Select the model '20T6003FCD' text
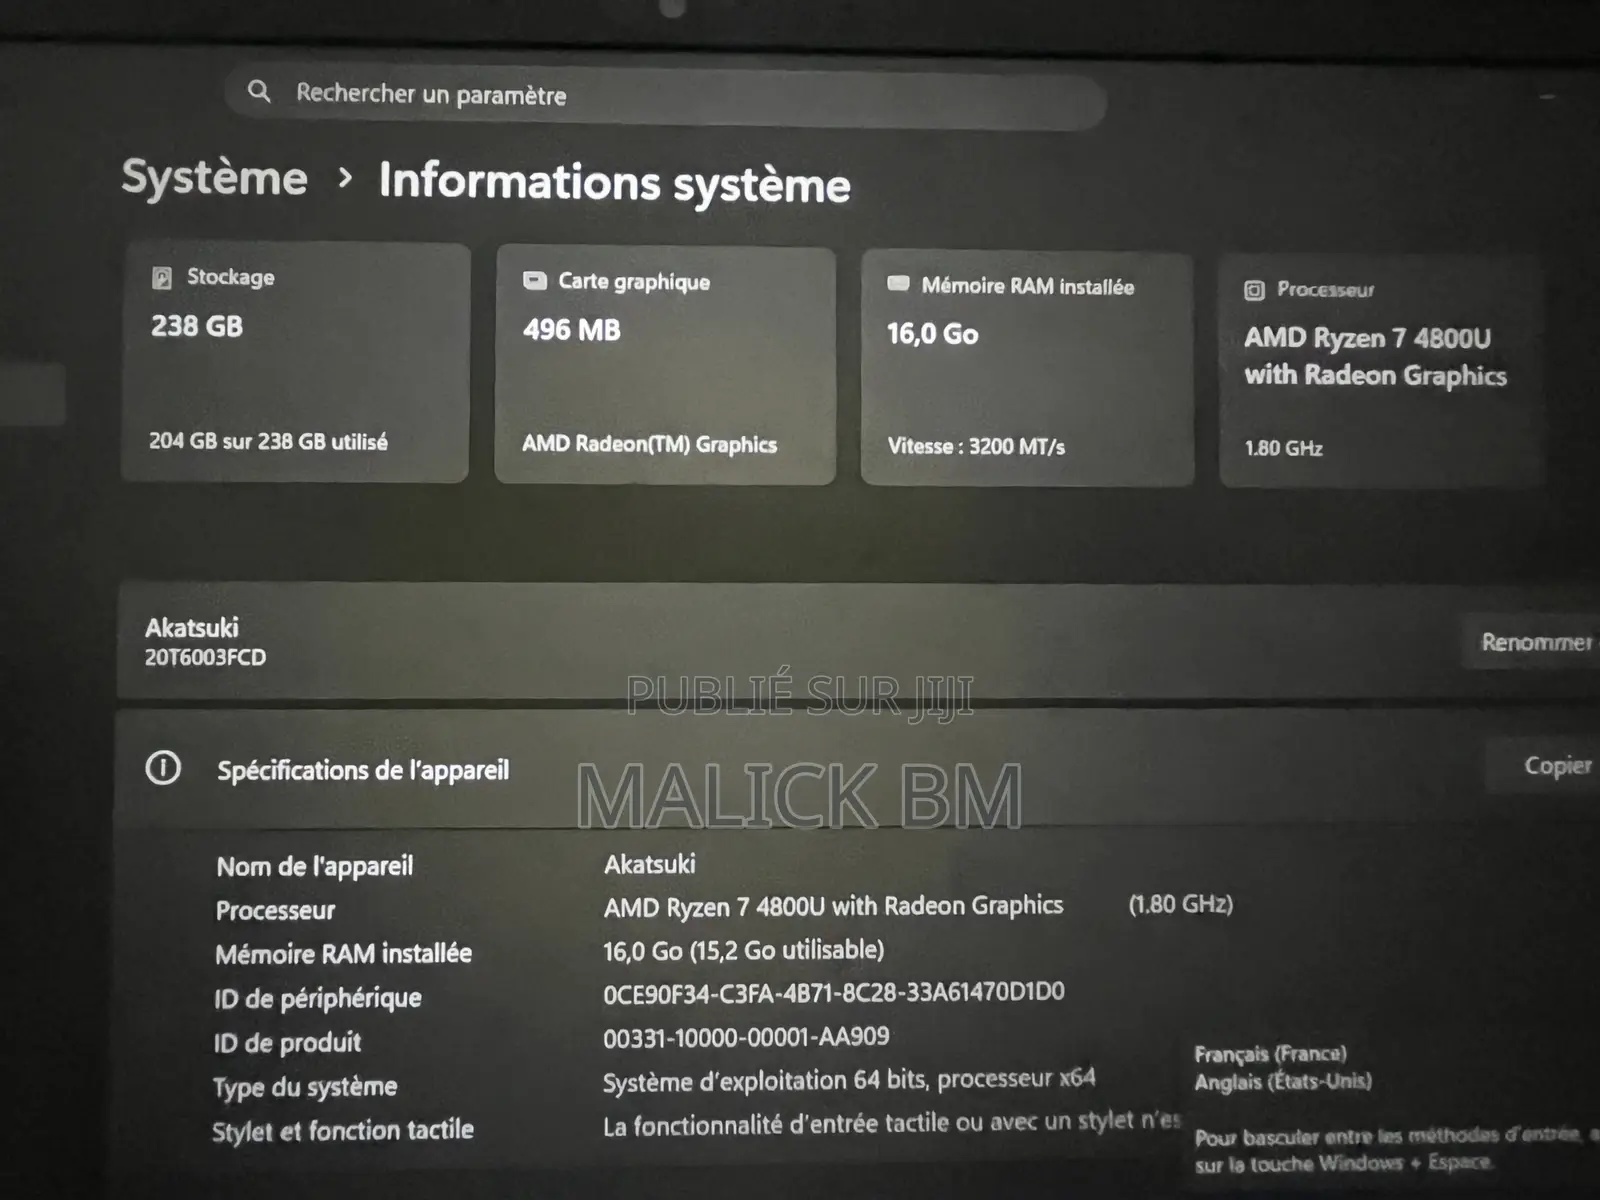 click(x=205, y=657)
